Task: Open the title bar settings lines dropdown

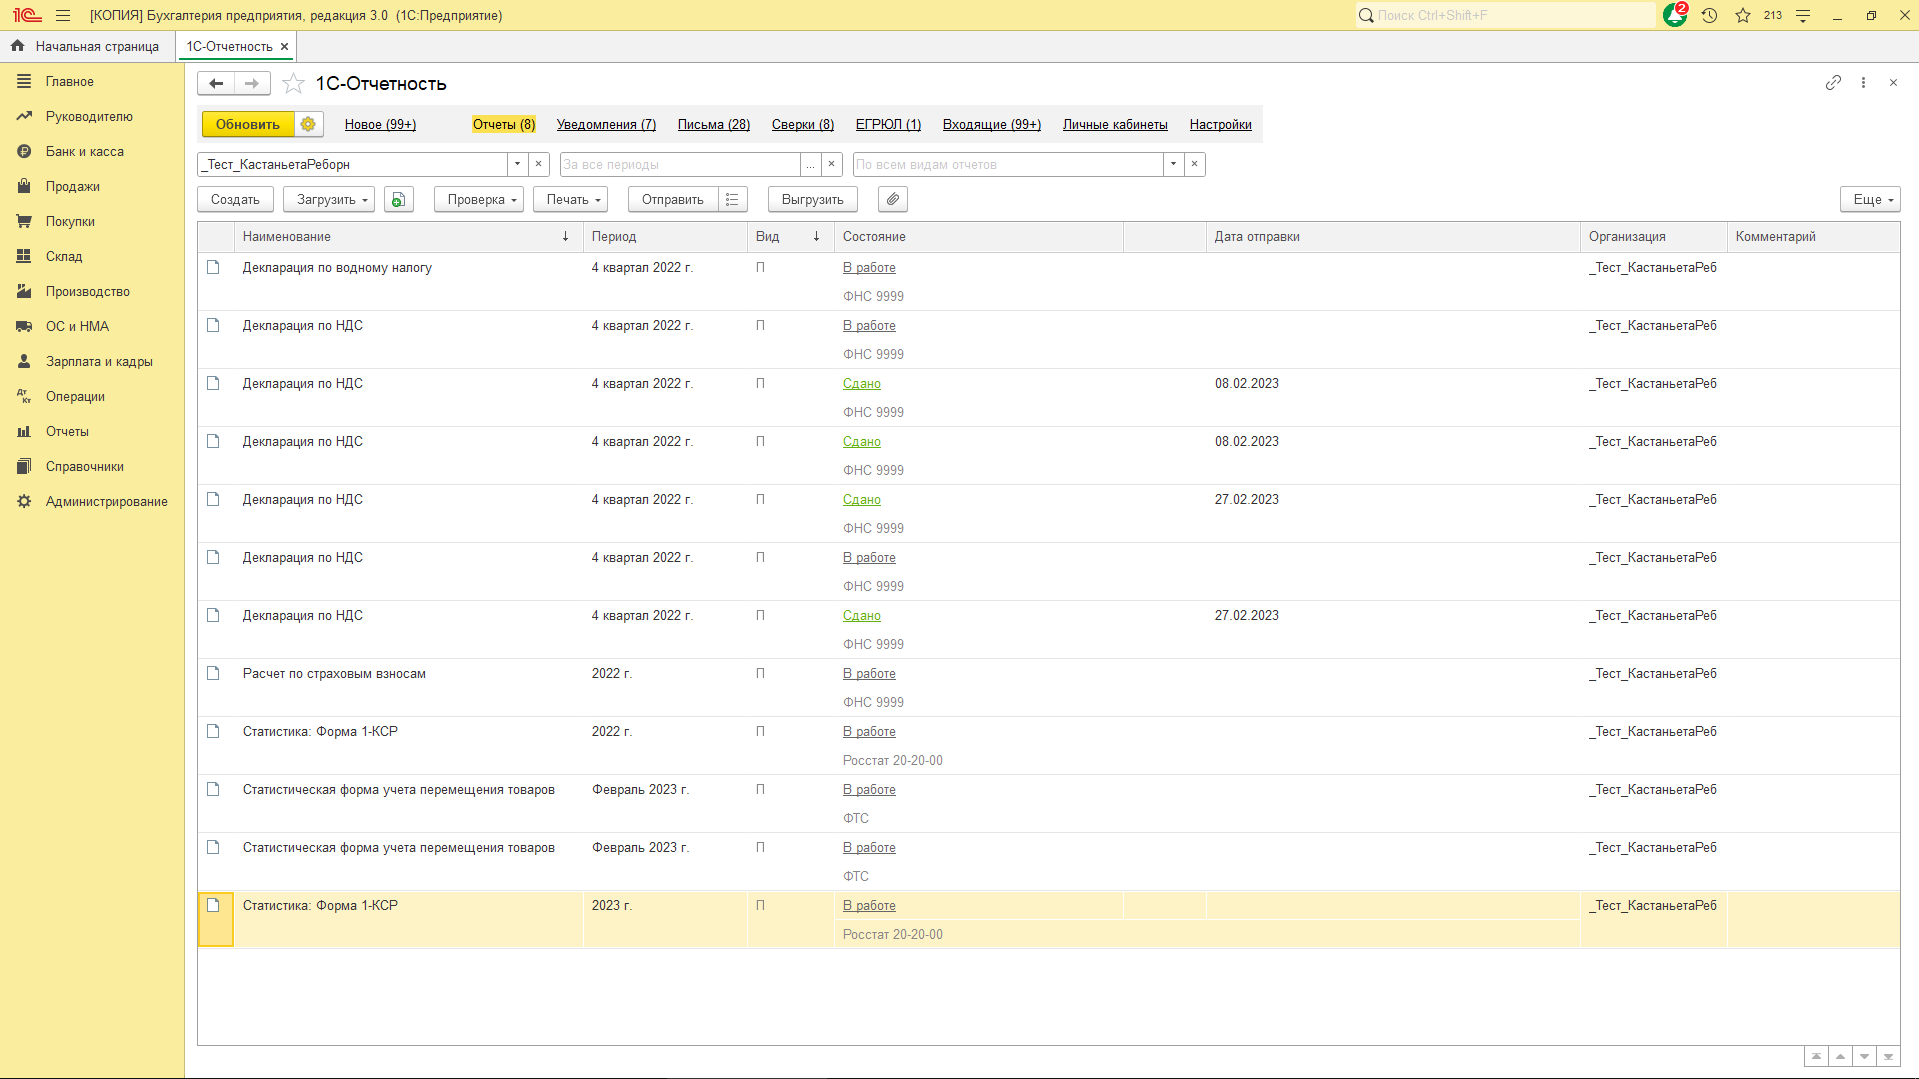Action: (x=1803, y=15)
